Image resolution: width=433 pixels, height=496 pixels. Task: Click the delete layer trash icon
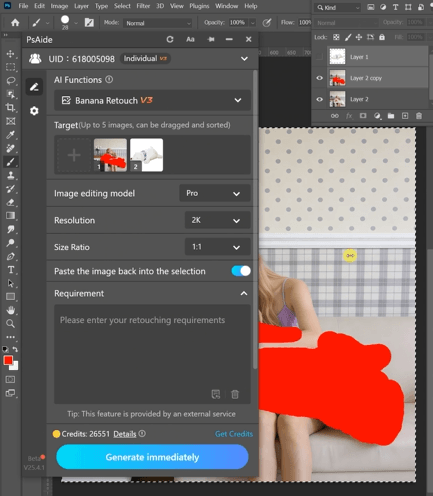point(419,116)
